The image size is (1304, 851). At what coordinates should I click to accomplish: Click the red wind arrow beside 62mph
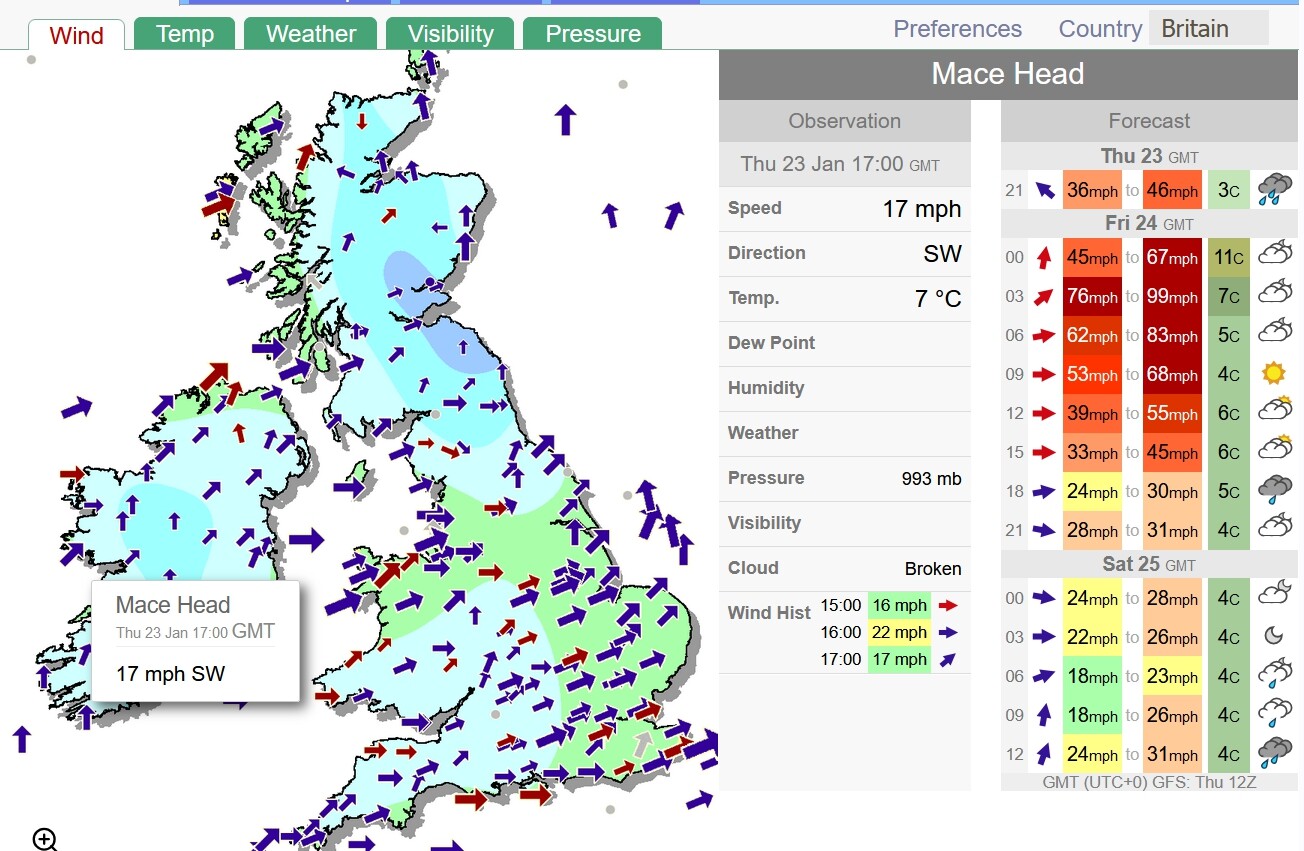(1045, 335)
